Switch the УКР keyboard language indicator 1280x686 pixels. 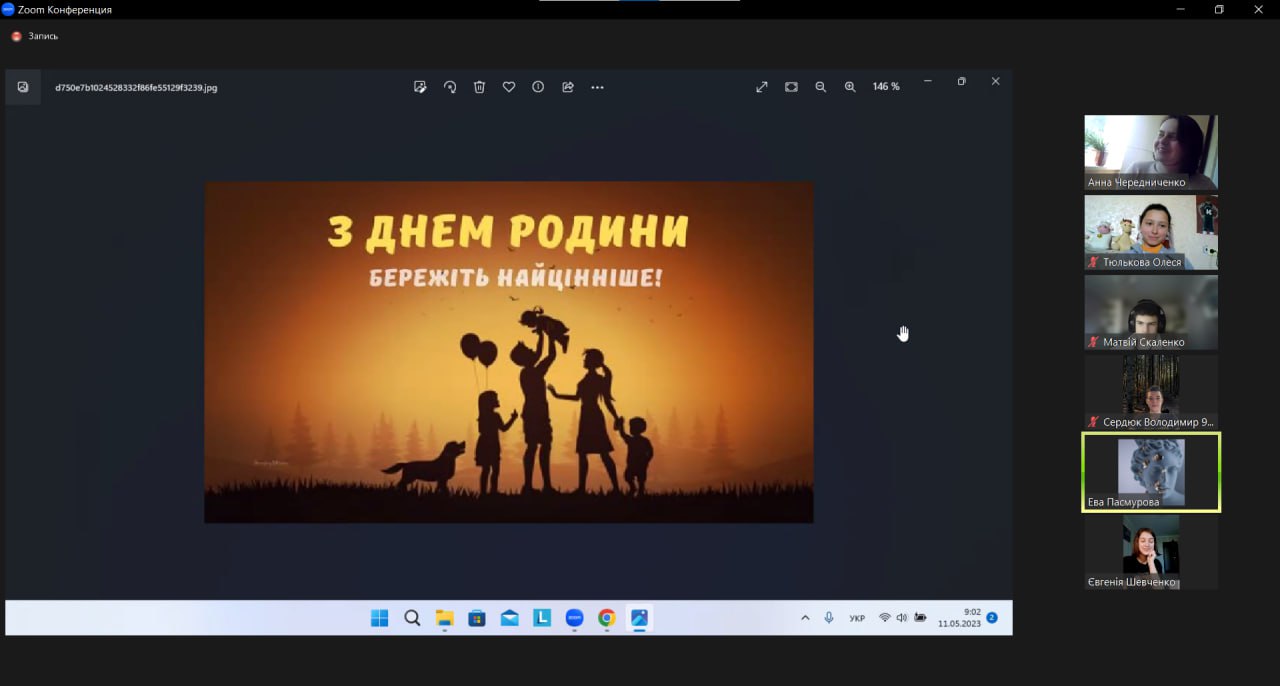857,618
